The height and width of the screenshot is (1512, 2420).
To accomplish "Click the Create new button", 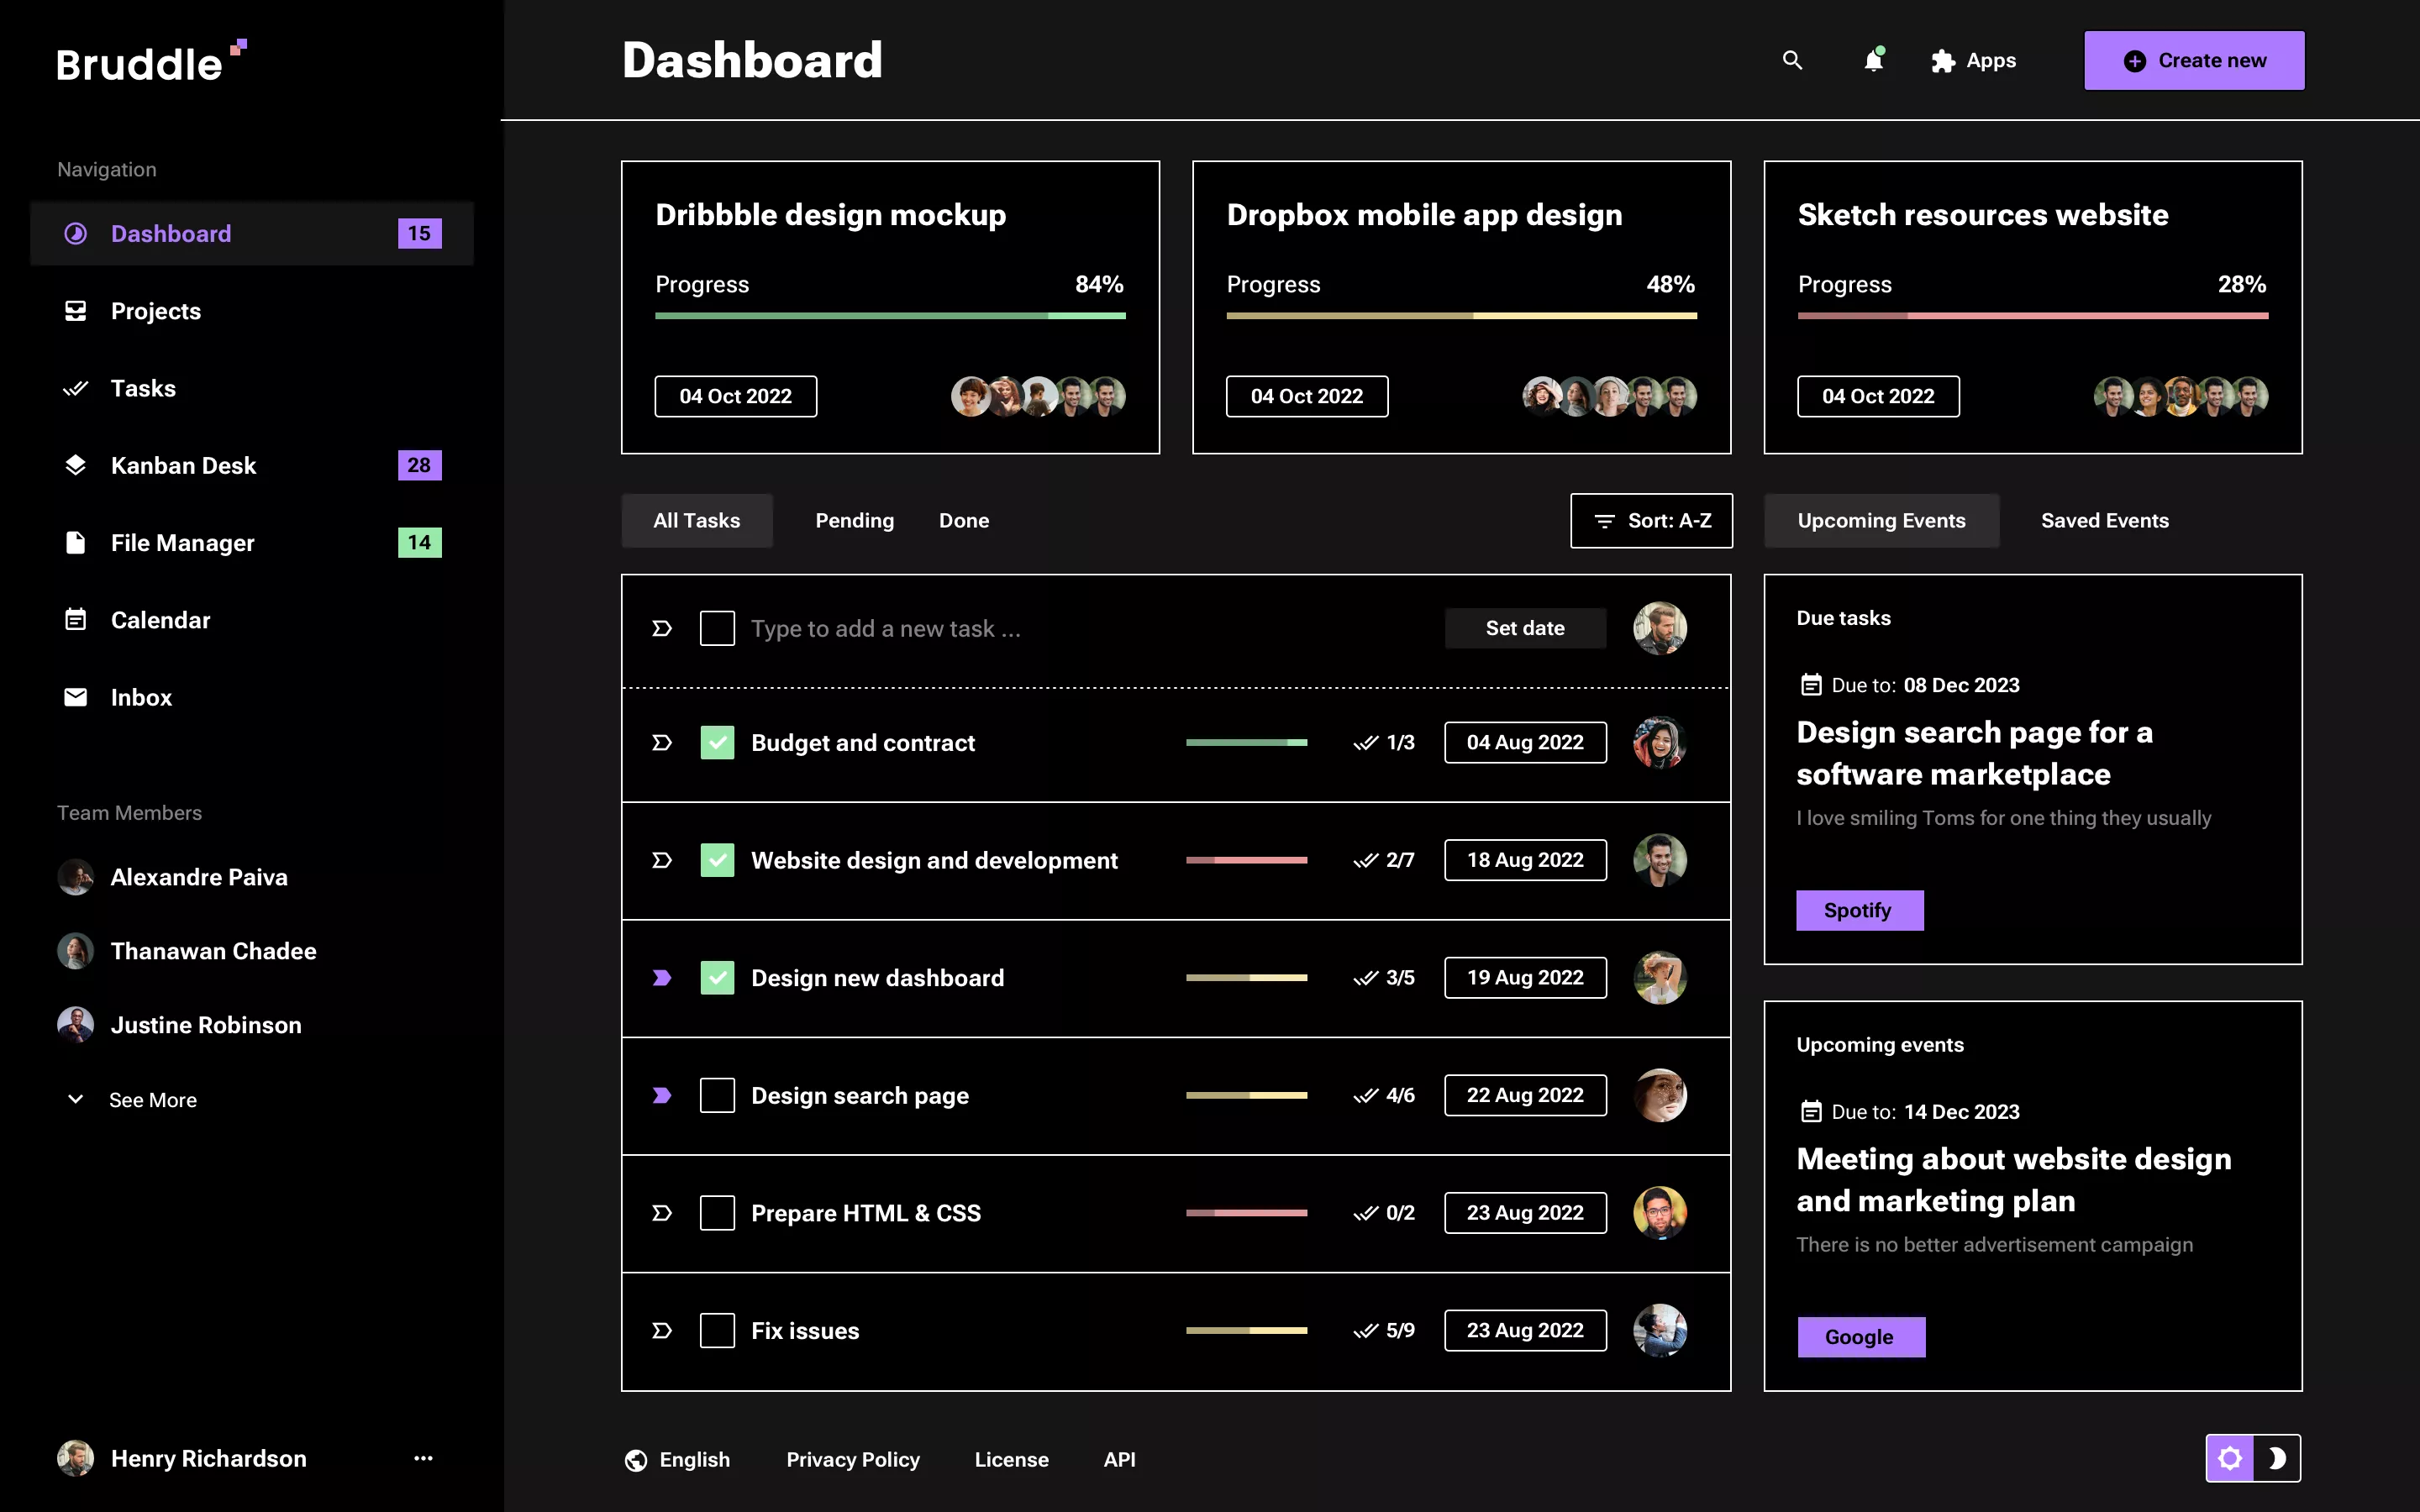I will (x=2194, y=61).
